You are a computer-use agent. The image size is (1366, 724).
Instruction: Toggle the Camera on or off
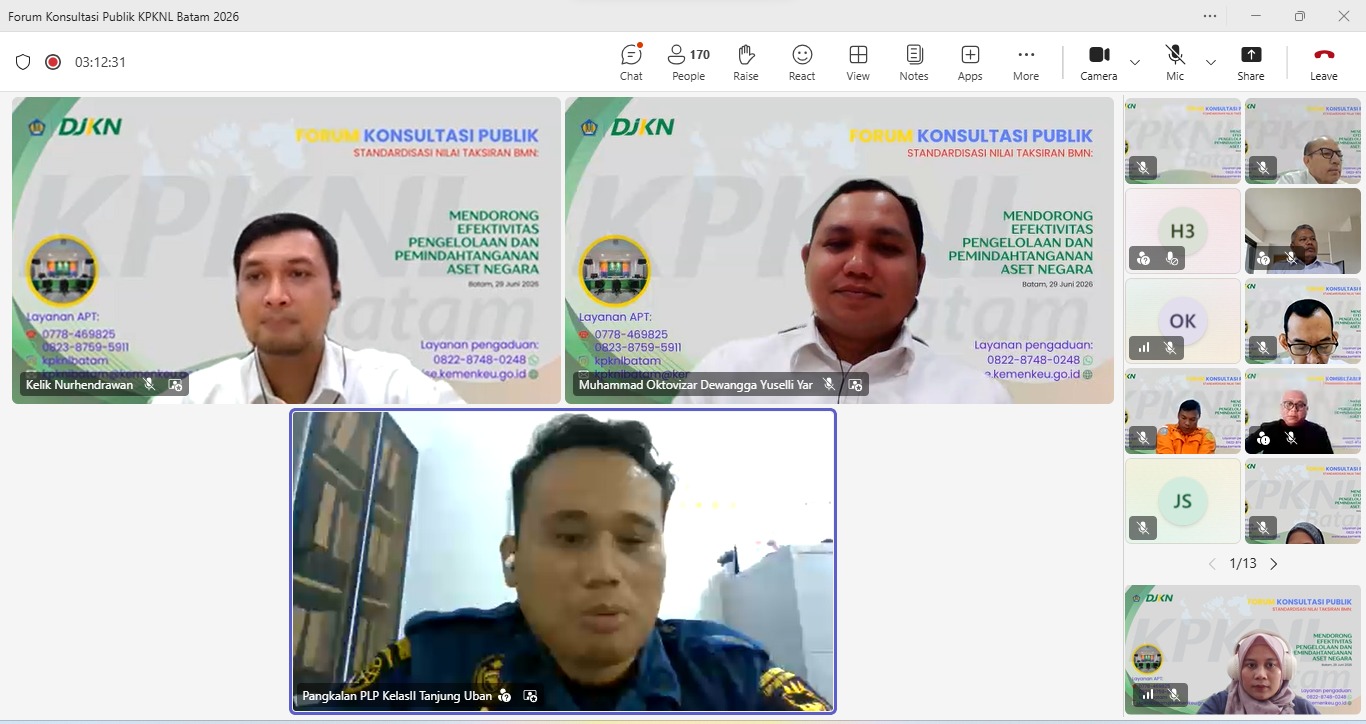[1099, 62]
